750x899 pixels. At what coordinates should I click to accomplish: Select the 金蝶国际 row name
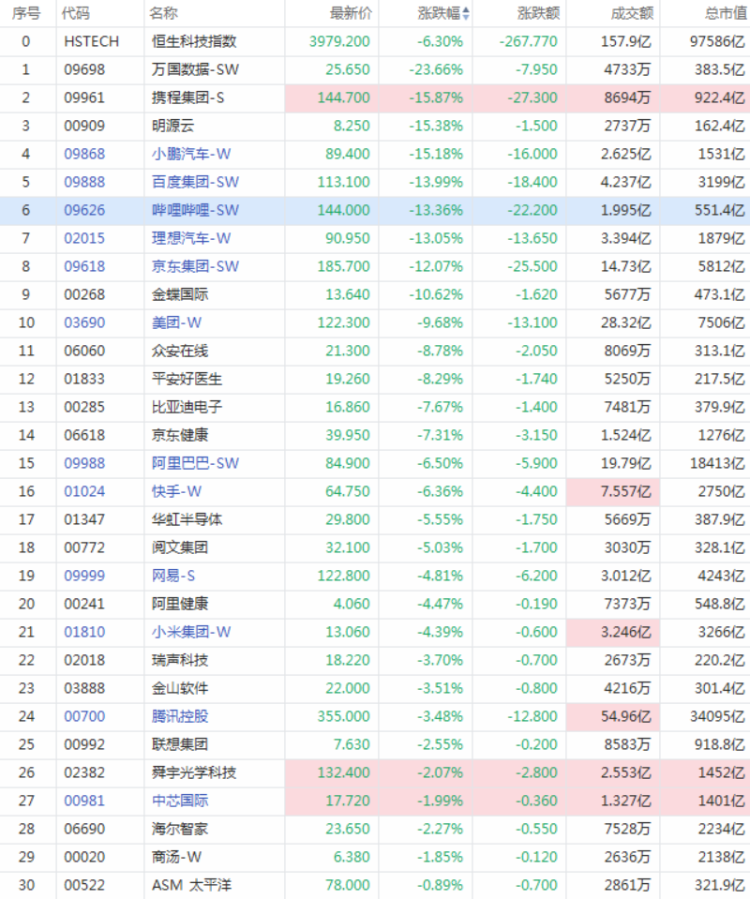pyautogui.click(x=179, y=295)
